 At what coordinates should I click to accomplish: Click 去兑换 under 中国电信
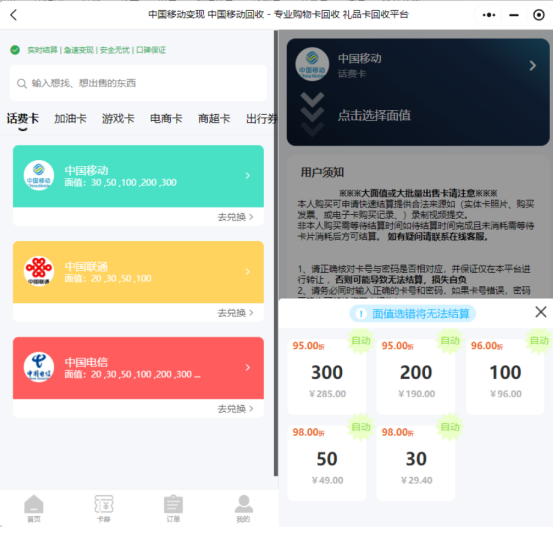(x=235, y=408)
